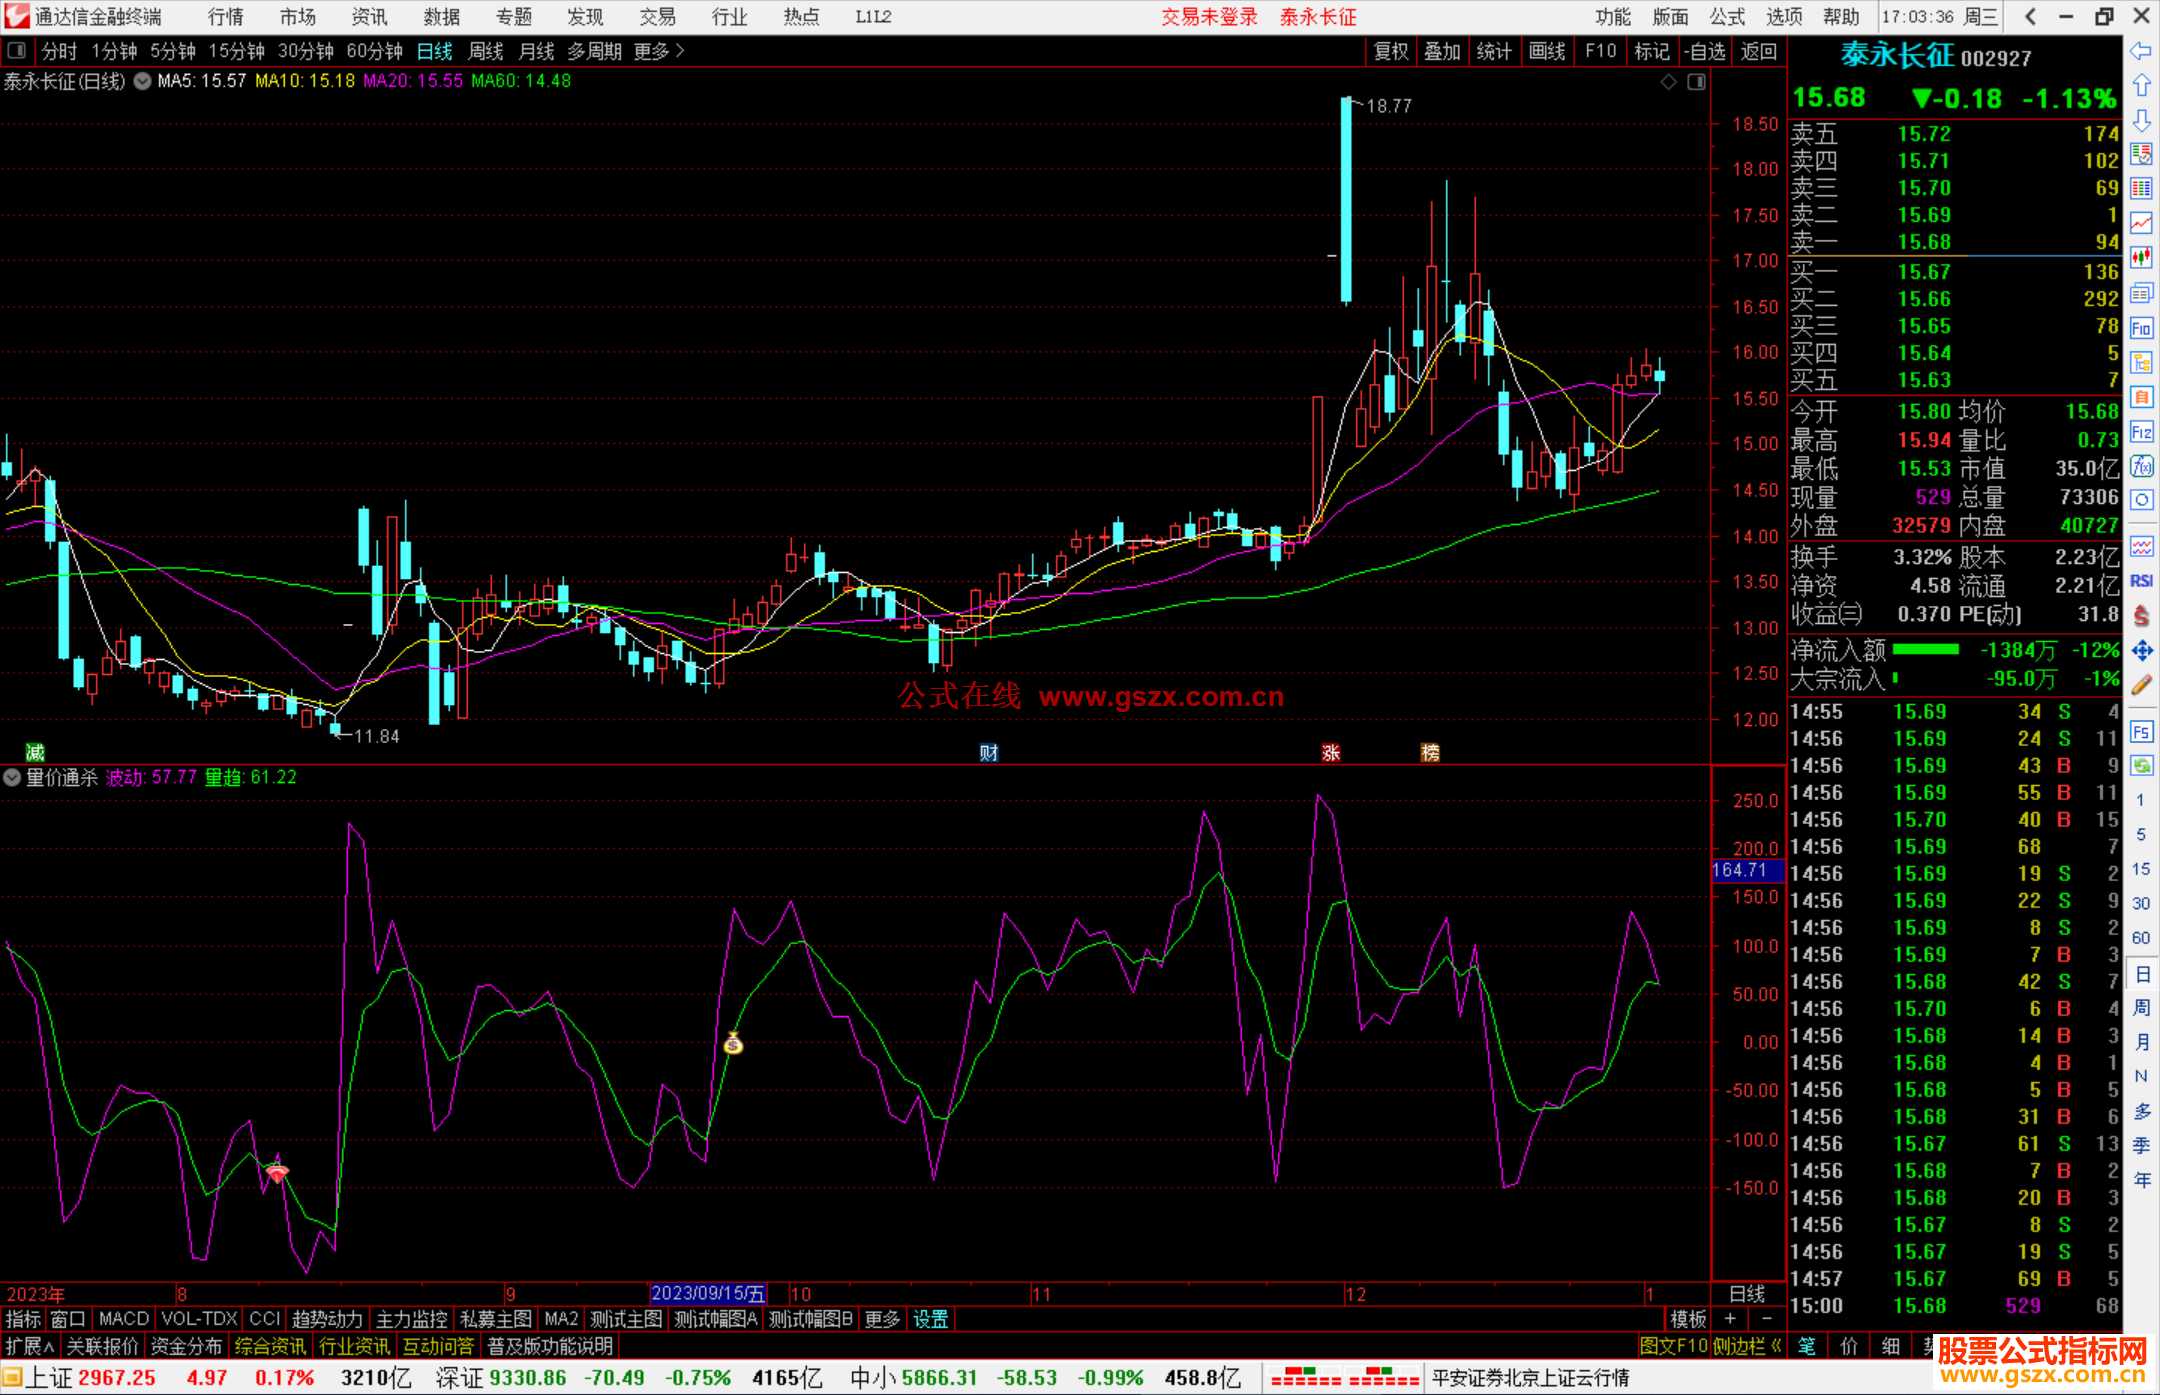
Task: Switch to the 60分钟 period tab
Action: 374,51
